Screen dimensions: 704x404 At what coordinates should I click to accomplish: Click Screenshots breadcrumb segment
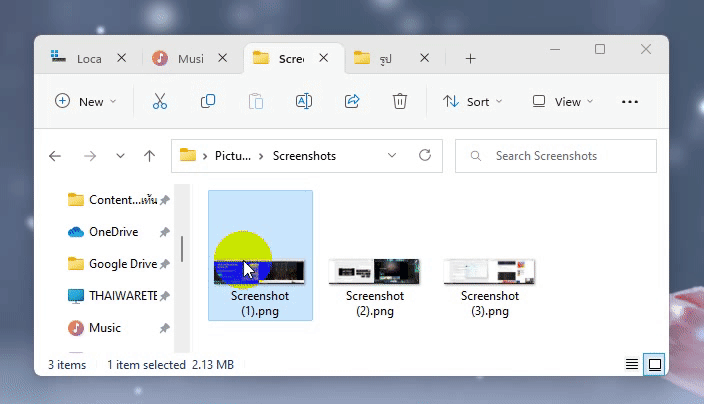pos(304,156)
